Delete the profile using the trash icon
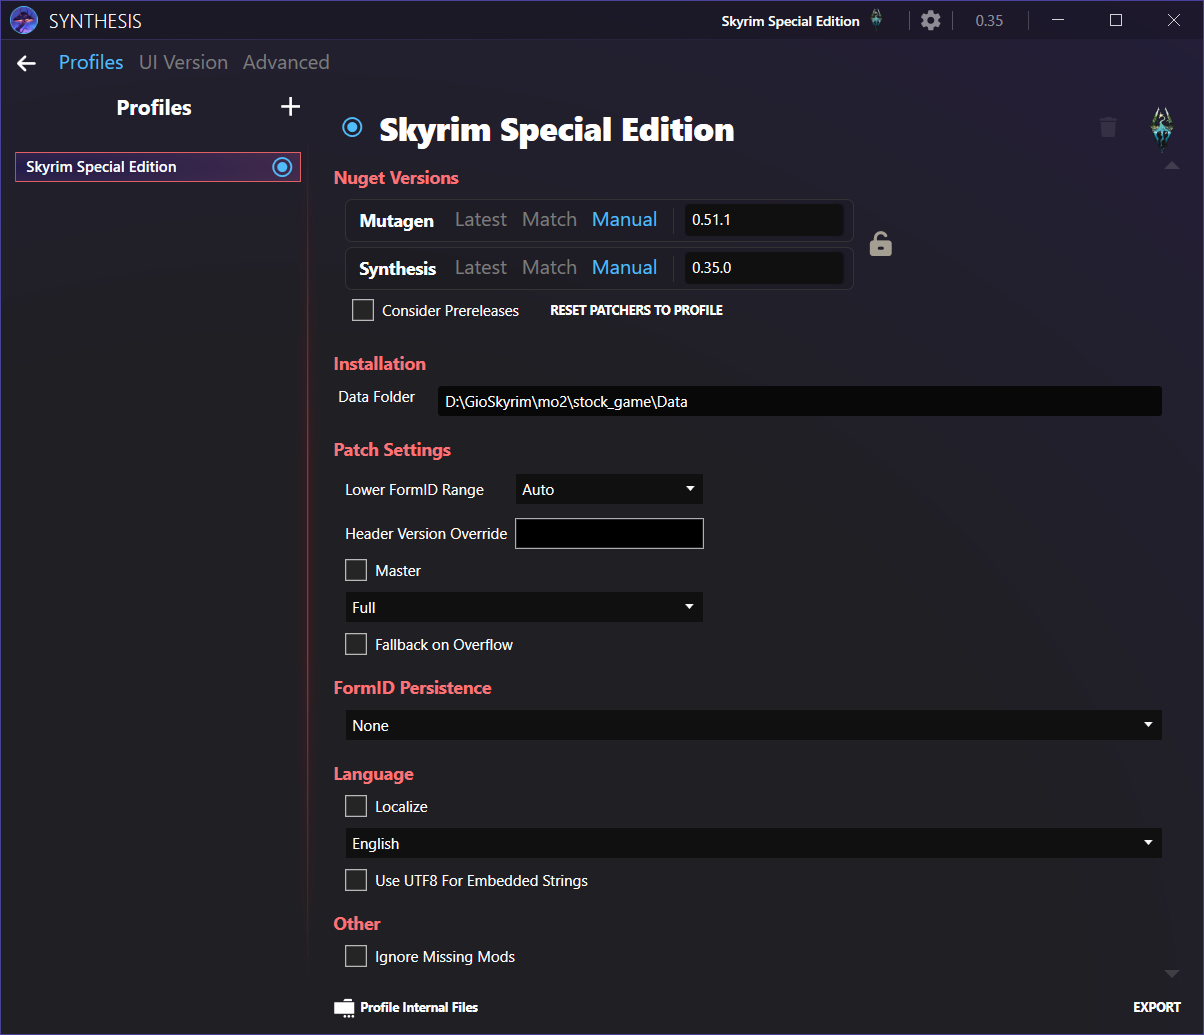The height and width of the screenshot is (1035, 1204). 1108,127
